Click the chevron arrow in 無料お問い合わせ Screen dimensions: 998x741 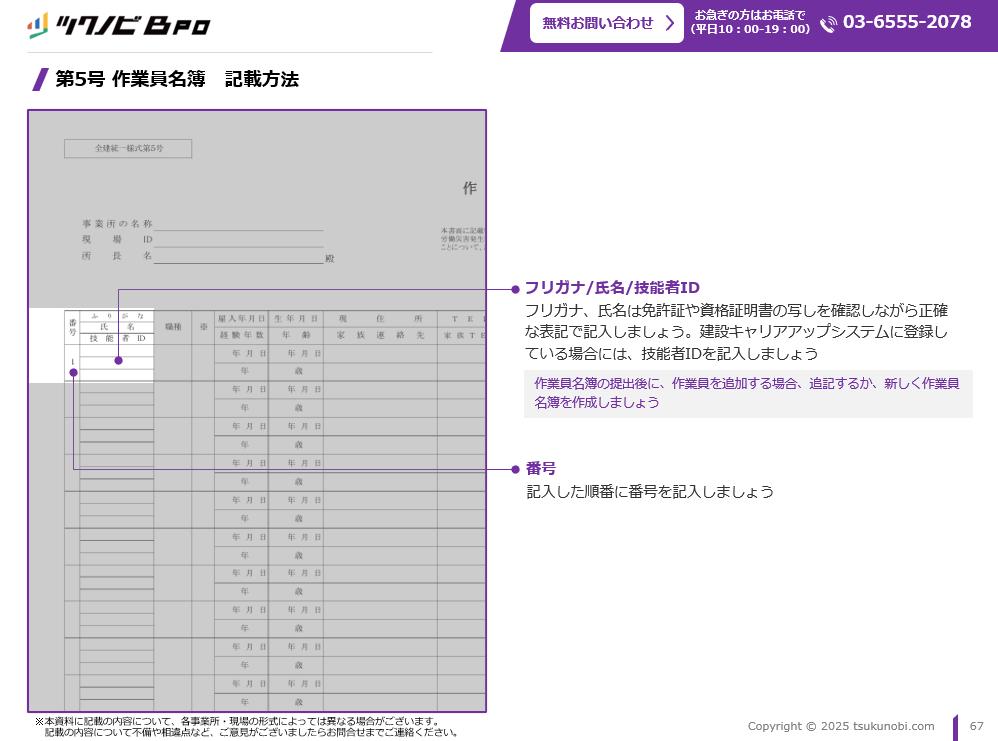pos(669,24)
